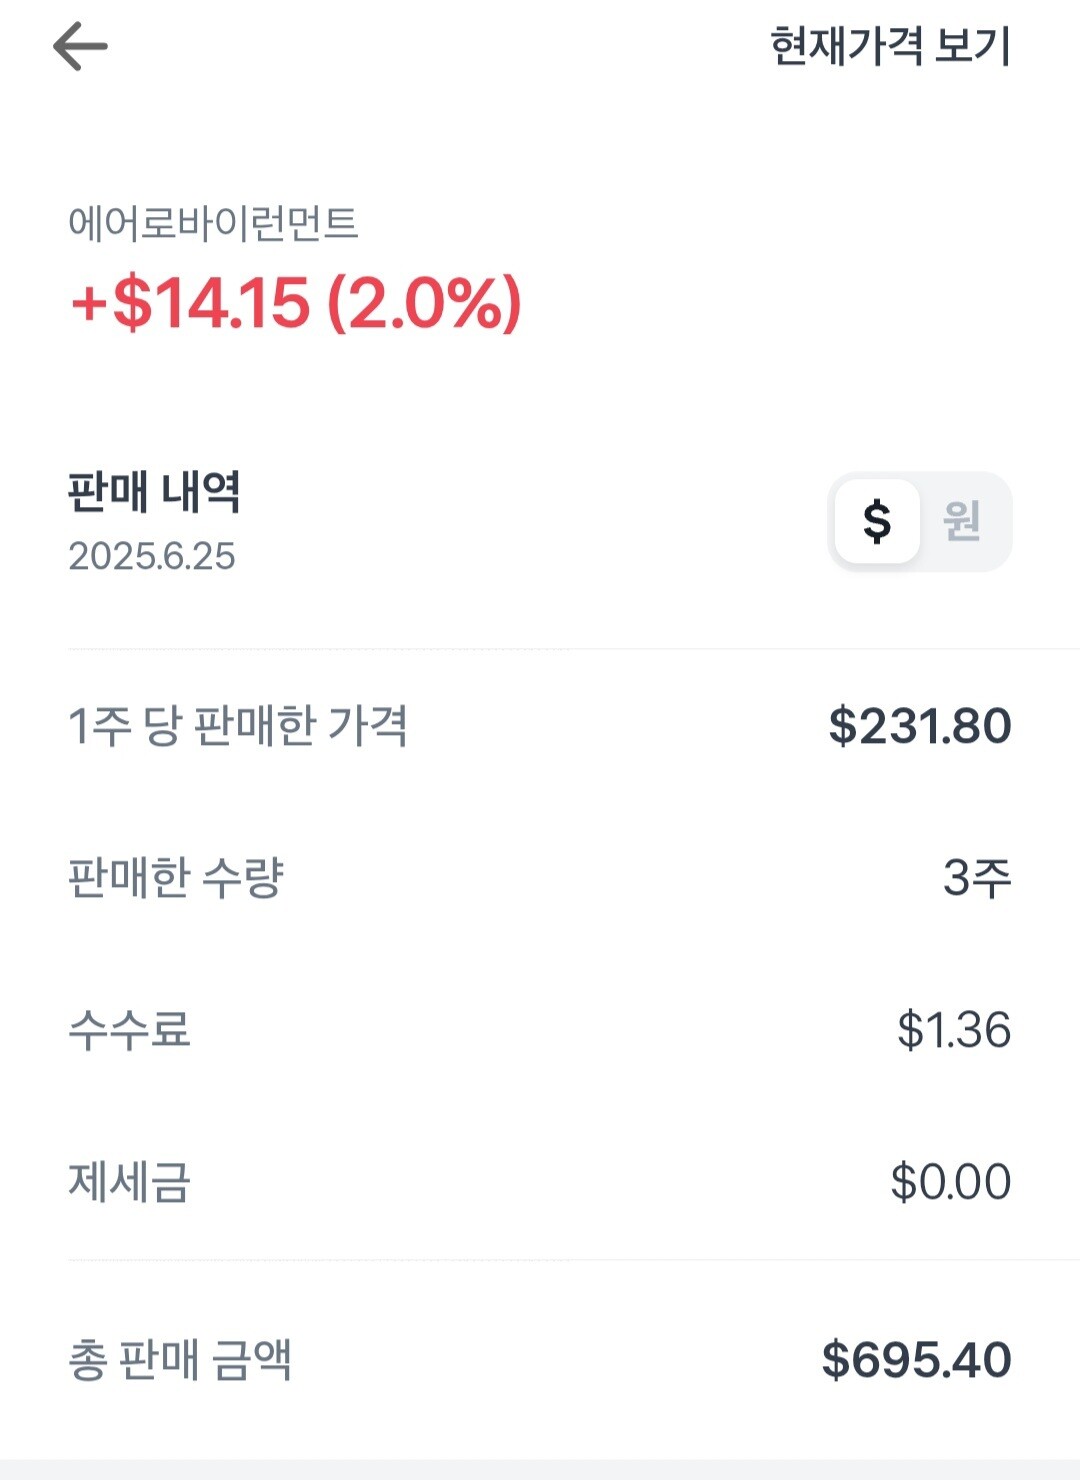
Task: Switch currency display to 원
Action: 962,521
